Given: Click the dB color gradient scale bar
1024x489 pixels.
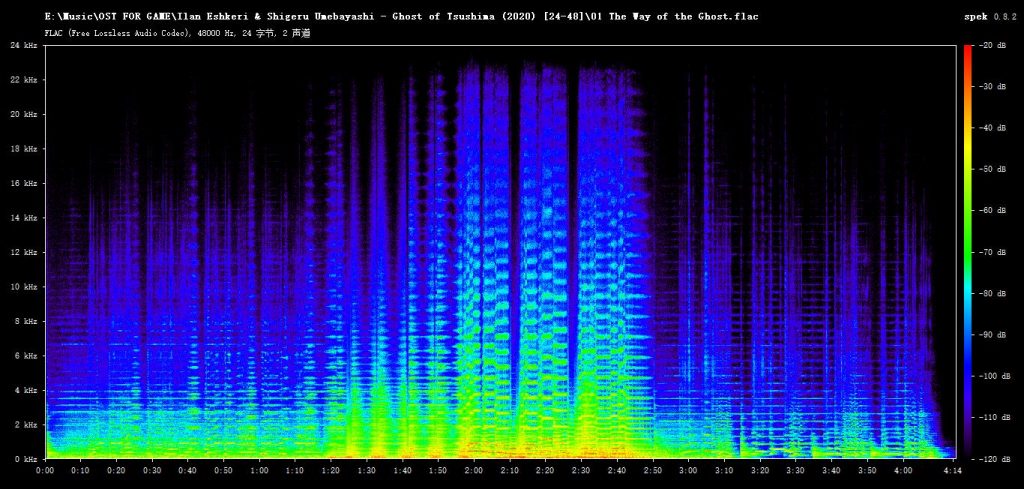Looking at the screenshot, I should pos(968,252).
